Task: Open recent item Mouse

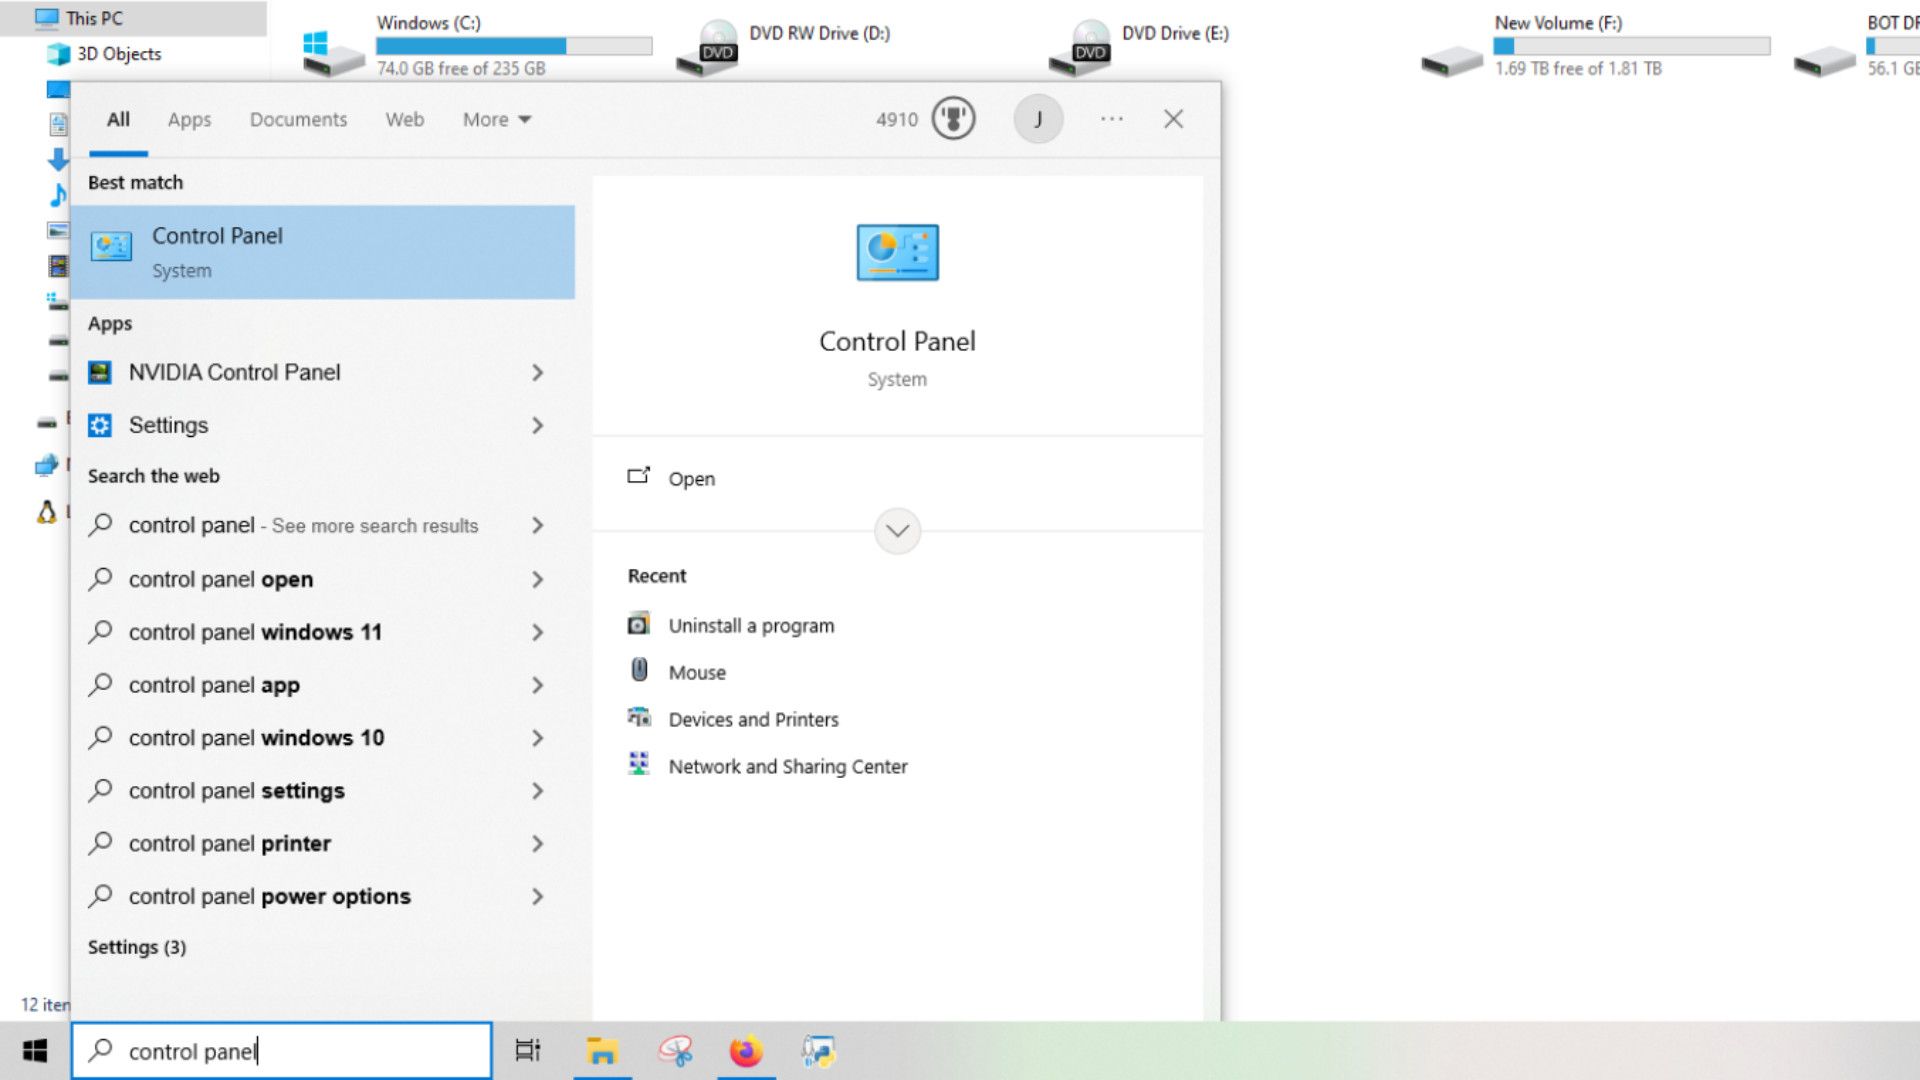Action: (x=697, y=672)
